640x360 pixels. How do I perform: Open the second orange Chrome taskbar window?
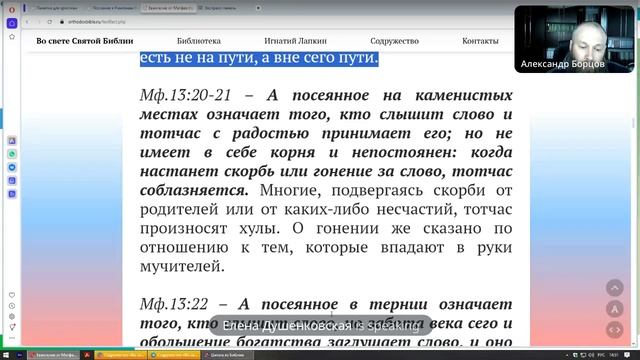[x=174, y=355]
